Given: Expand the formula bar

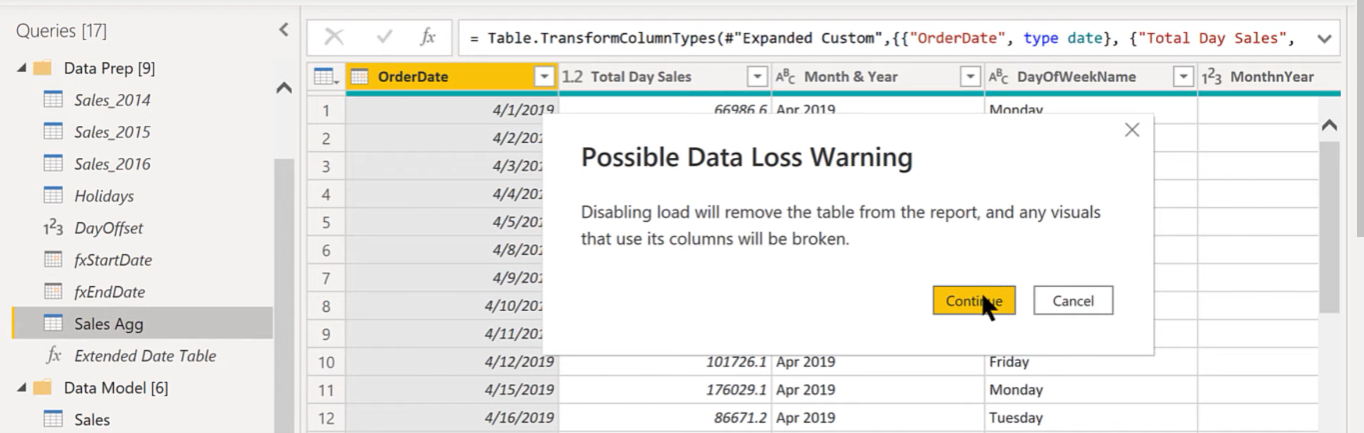Looking at the screenshot, I should tap(1324, 39).
